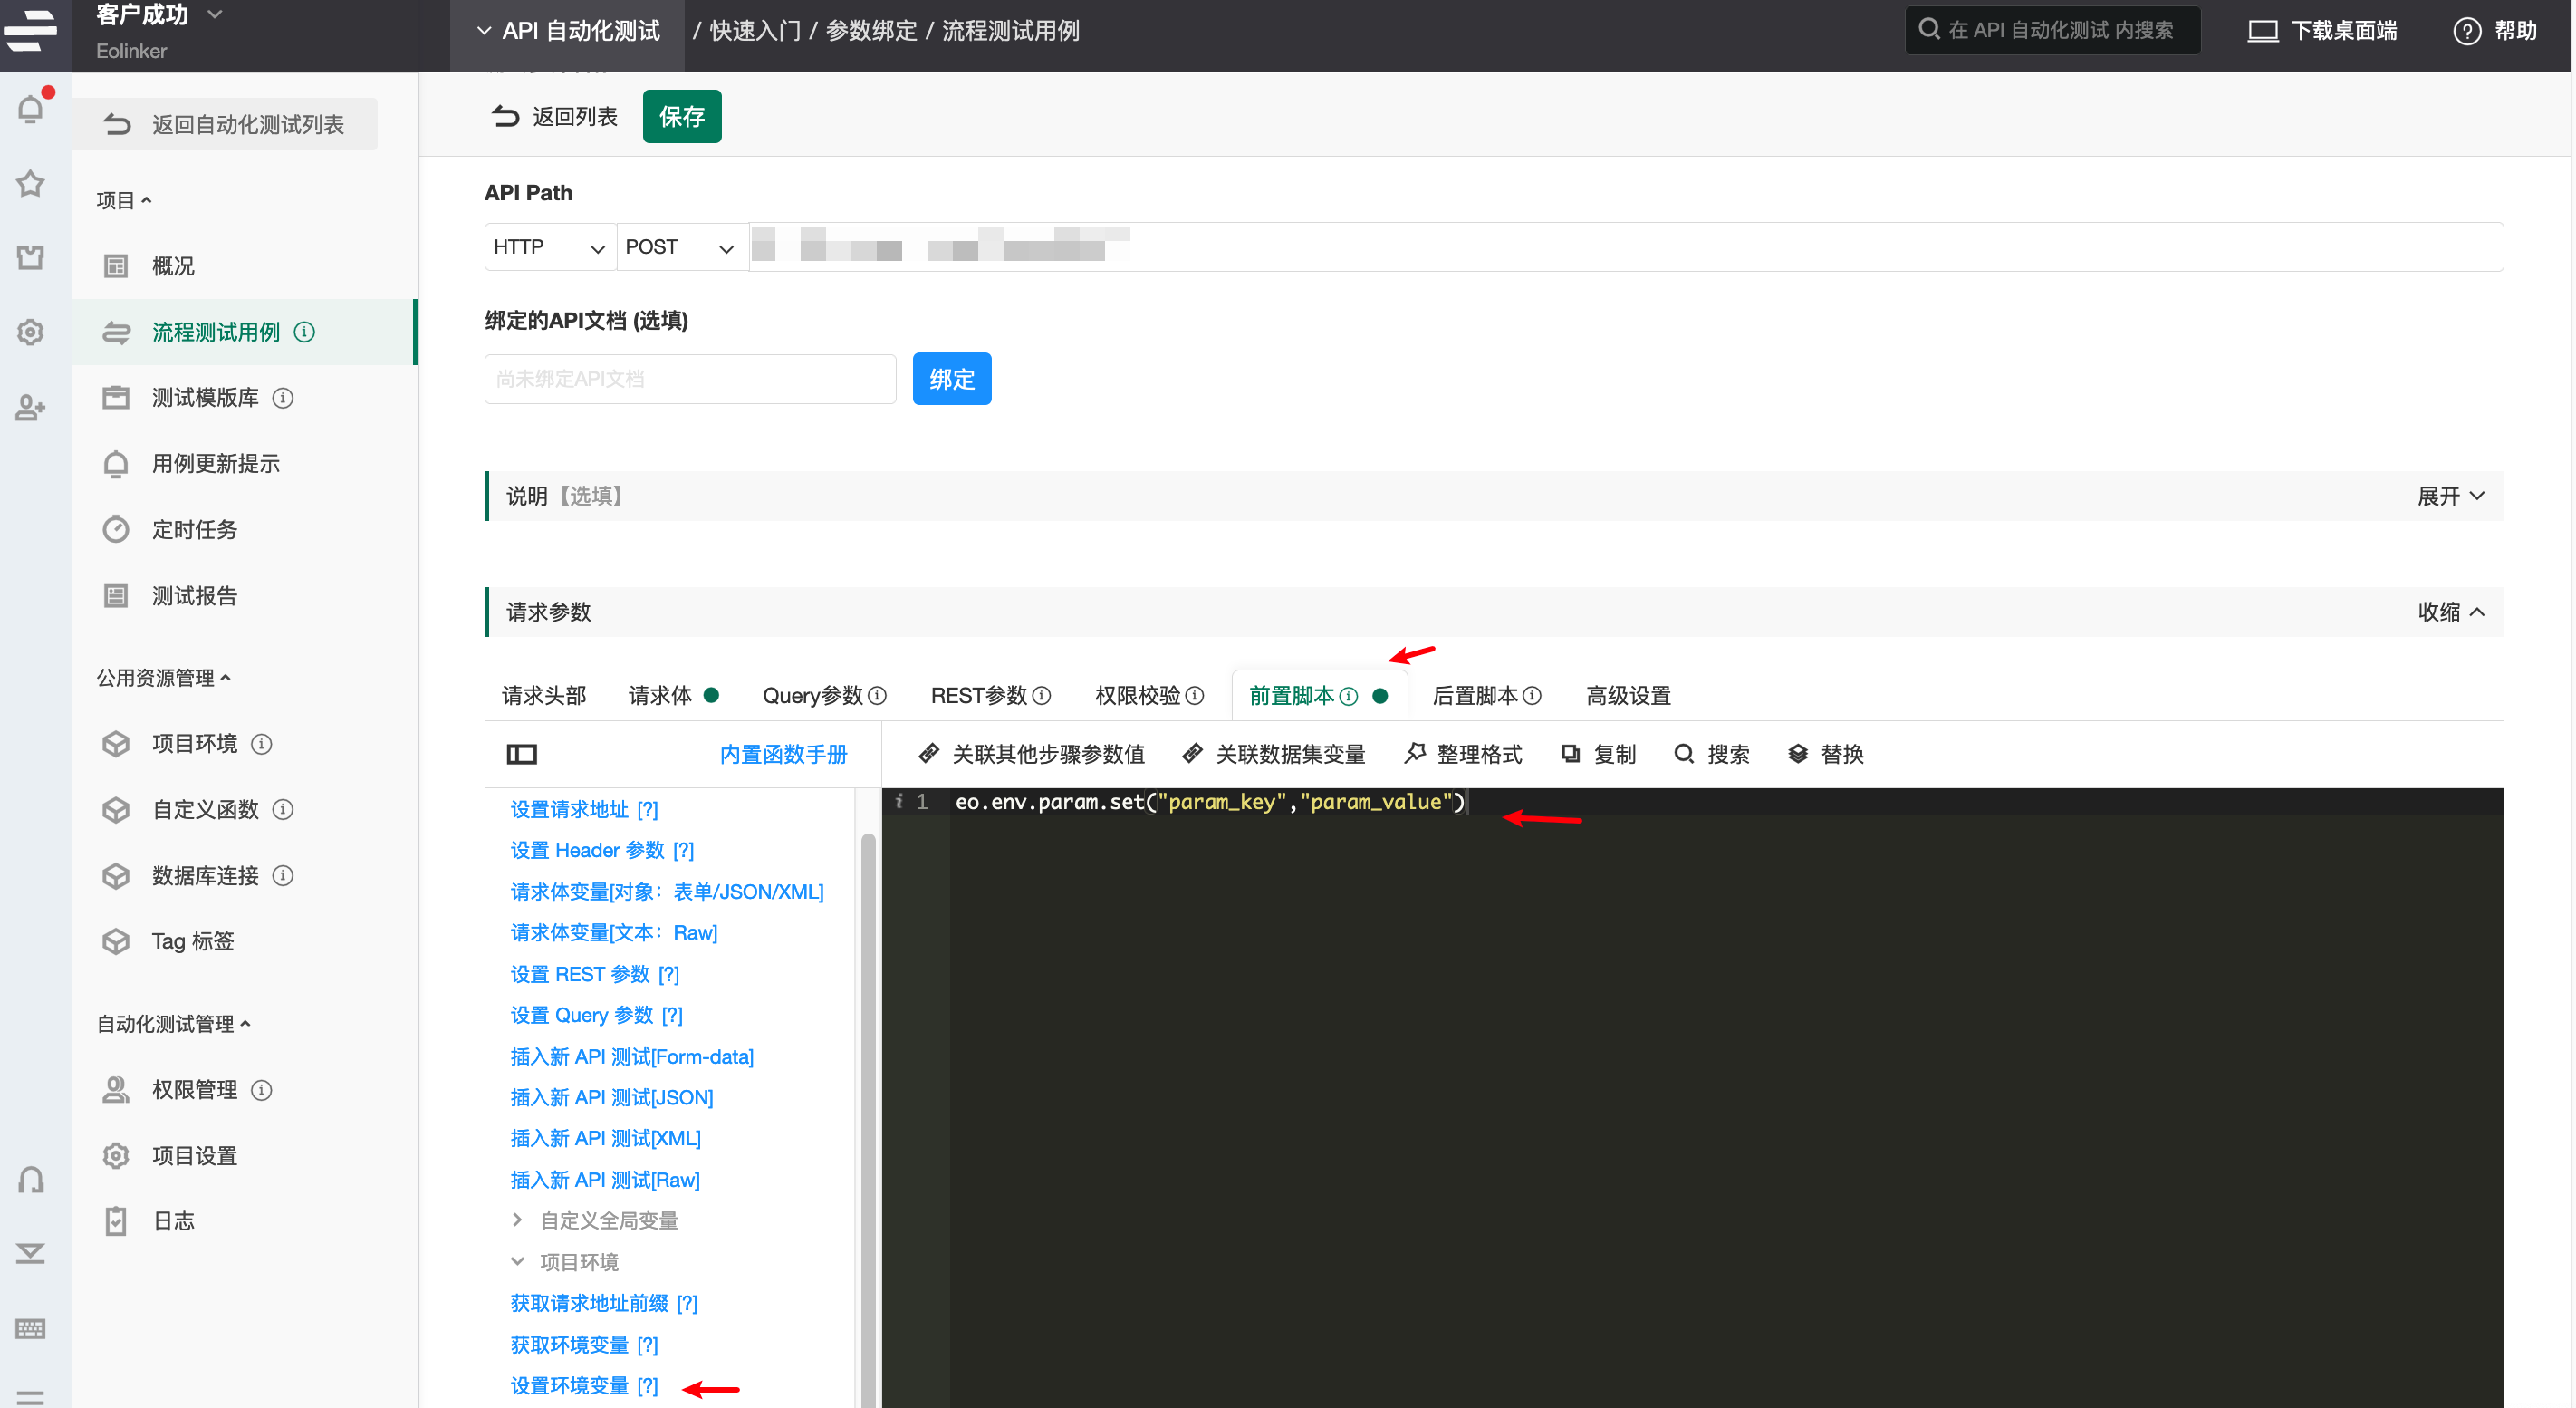The height and width of the screenshot is (1408, 2576).
Task: Switch to the Query参数 tab
Action: (812, 695)
